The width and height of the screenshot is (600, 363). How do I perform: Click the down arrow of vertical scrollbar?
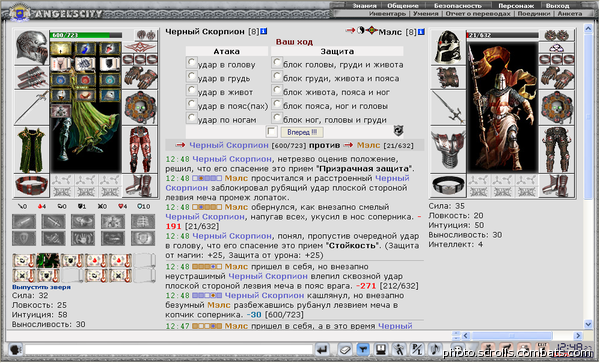tap(588, 324)
